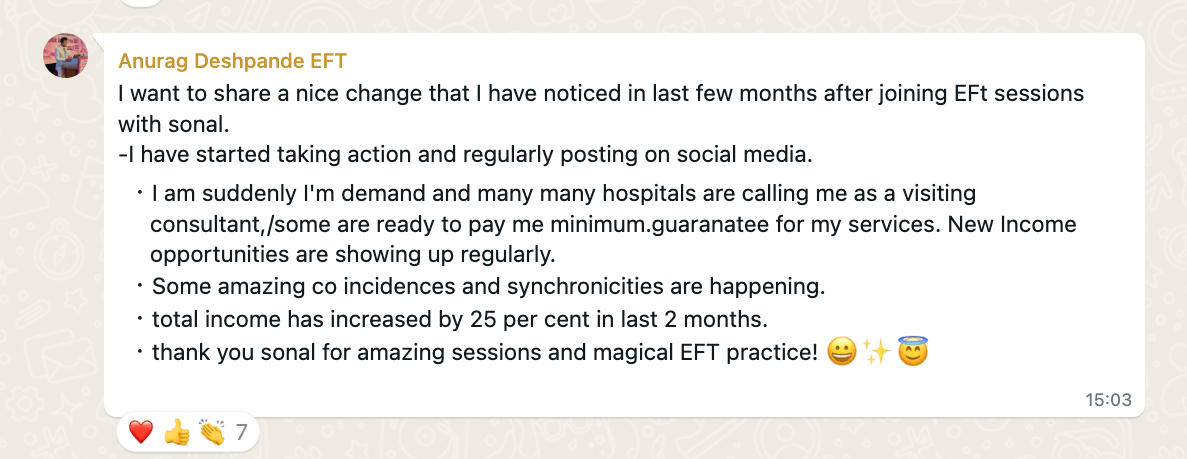Click the line starting "I want to share"

coord(600,94)
